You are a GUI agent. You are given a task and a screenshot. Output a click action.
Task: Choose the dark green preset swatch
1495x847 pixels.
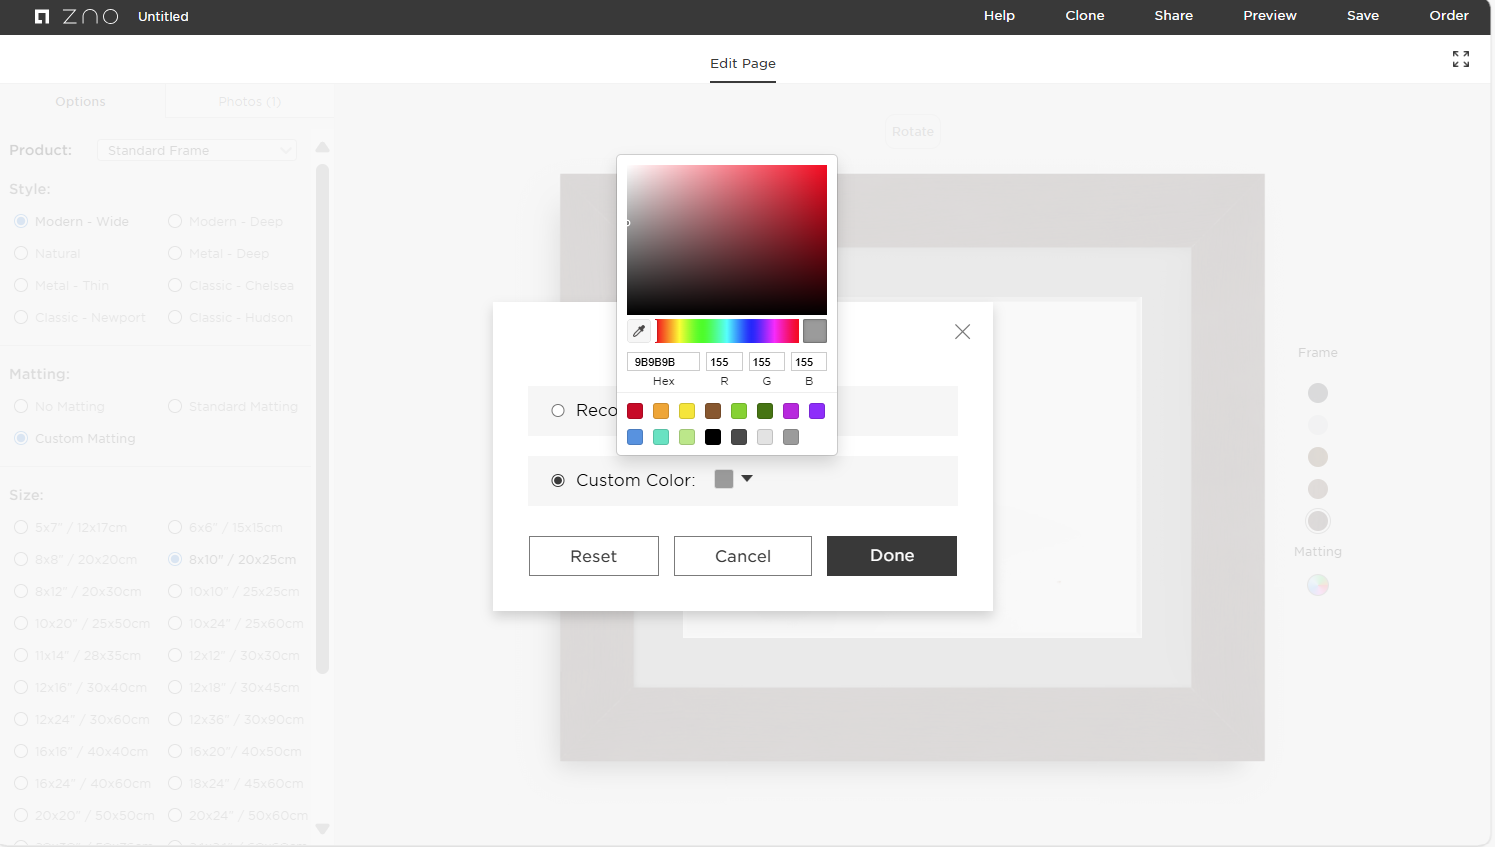click(x=765, y=411)
